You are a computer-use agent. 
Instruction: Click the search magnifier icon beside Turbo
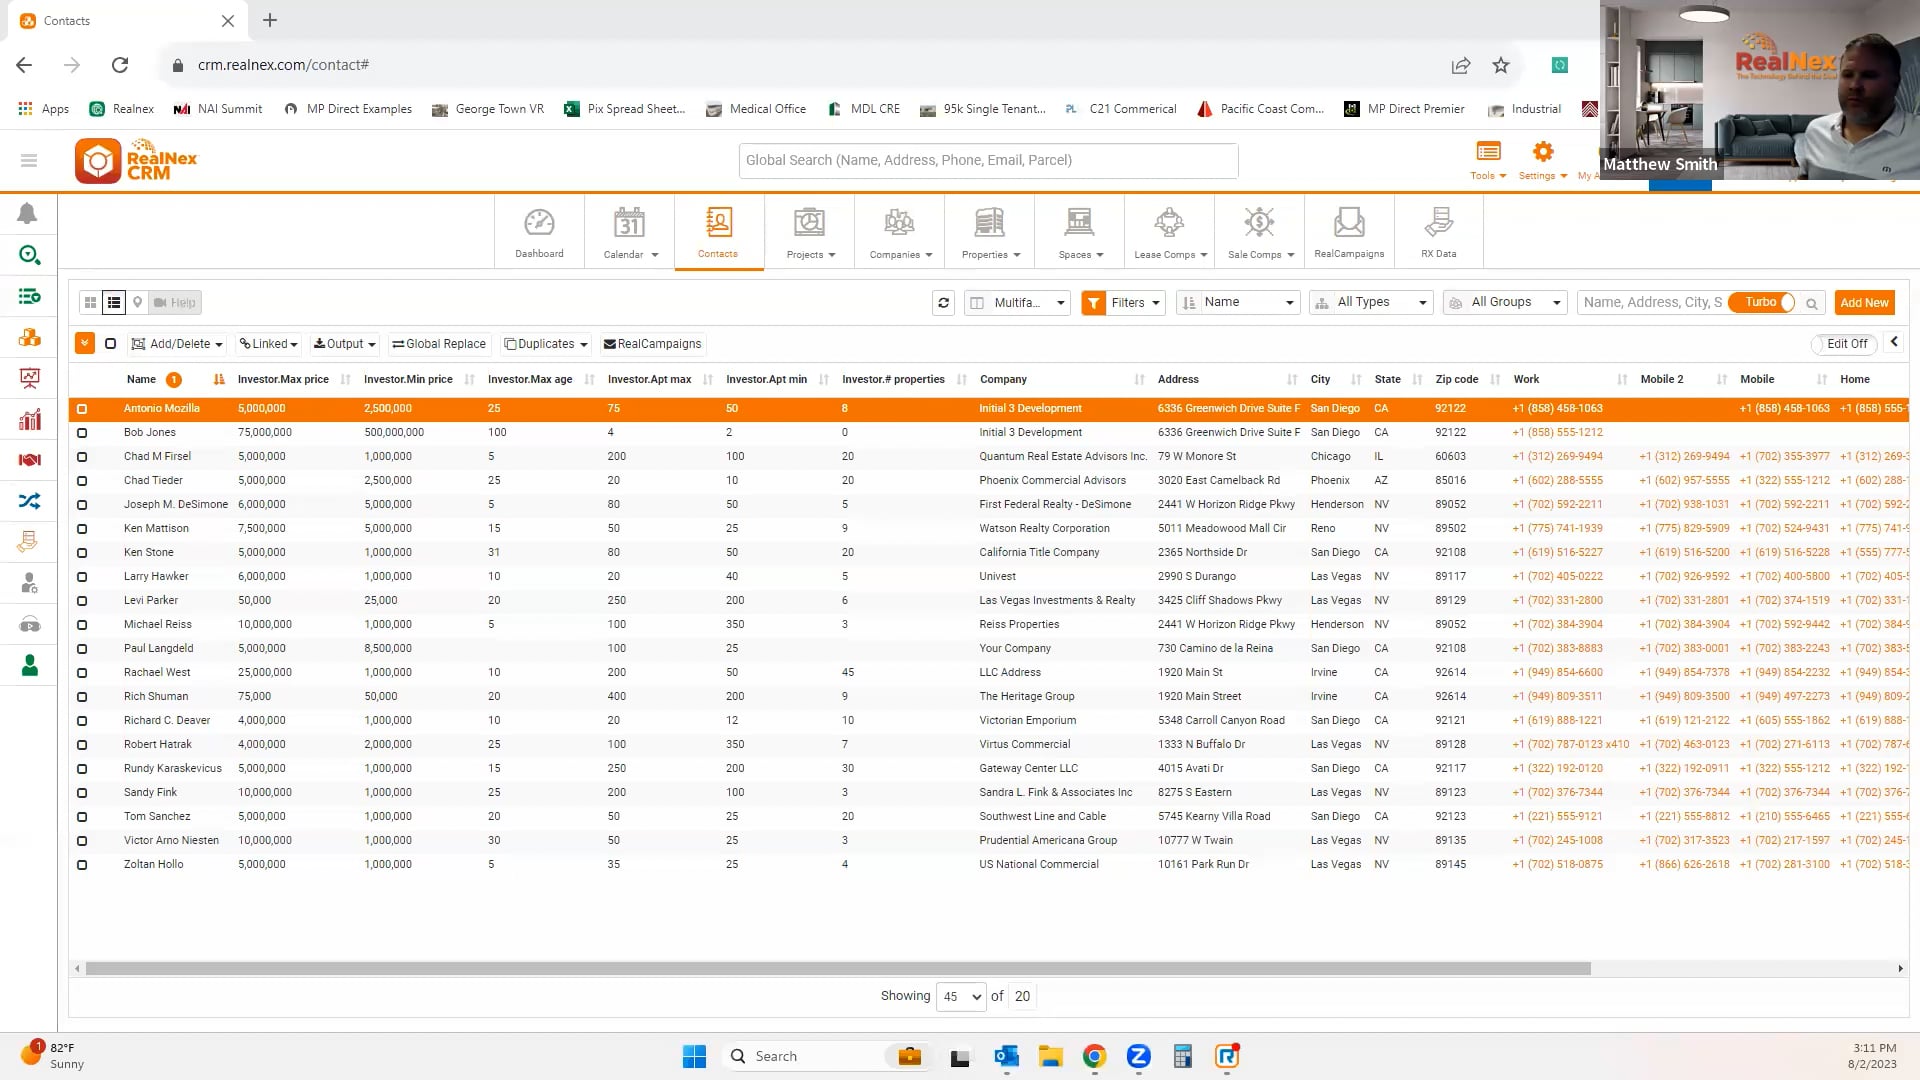coord(1811,303)
